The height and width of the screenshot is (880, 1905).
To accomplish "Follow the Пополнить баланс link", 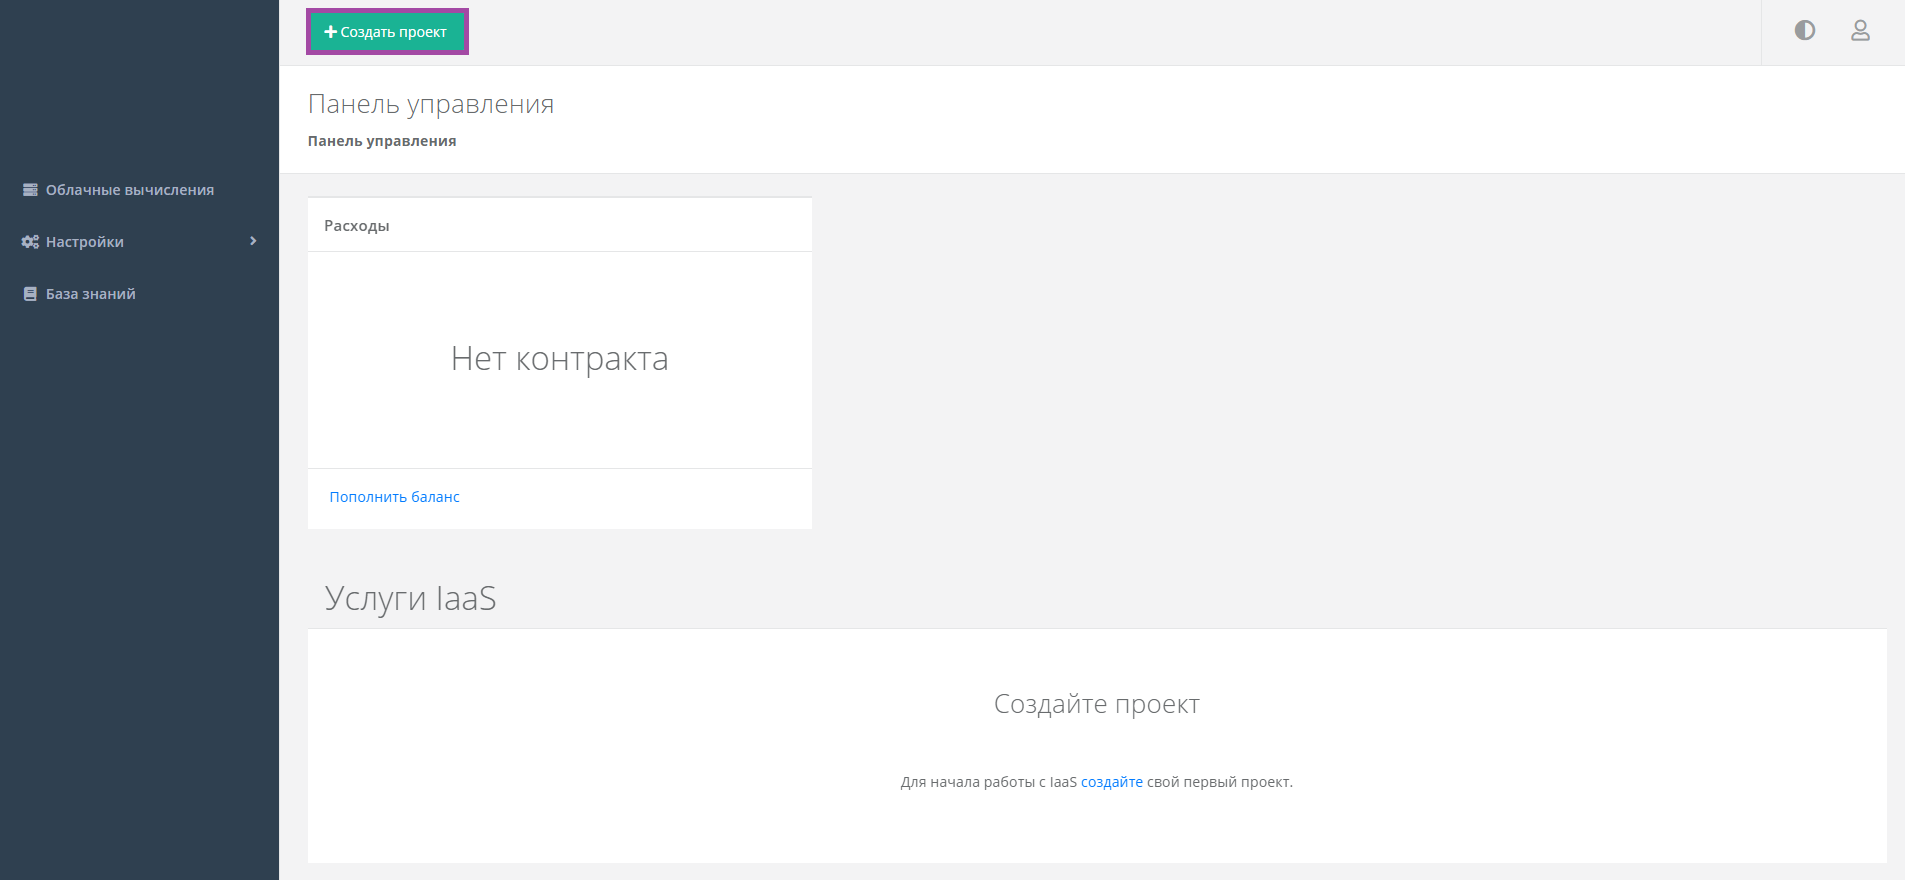I will tap(394, 497).
